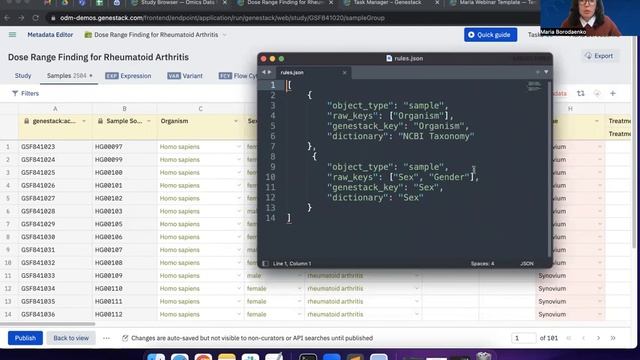This screenshot has width=640, height=360.
Task: Open disease dropdown in row 13
Action: point(417,302)
